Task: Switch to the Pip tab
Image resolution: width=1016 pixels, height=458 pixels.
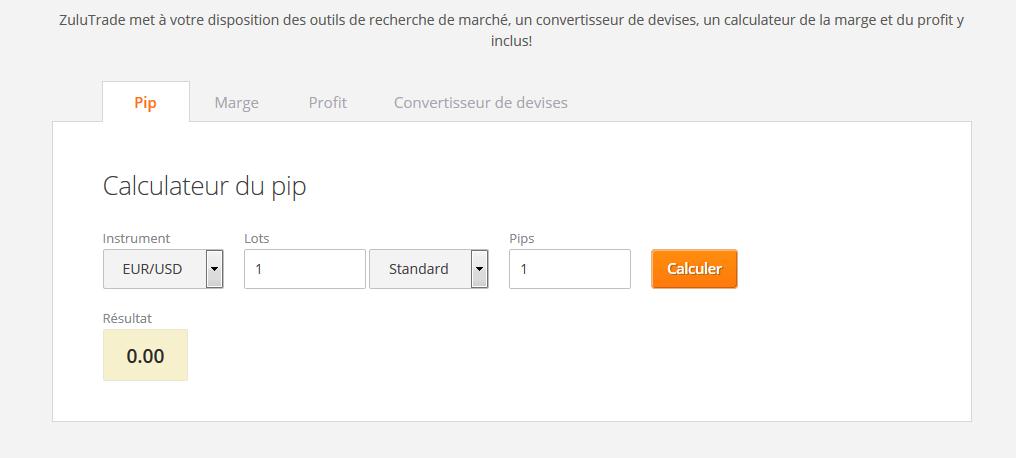Action: pyautogui.click(x=145, y=103)
